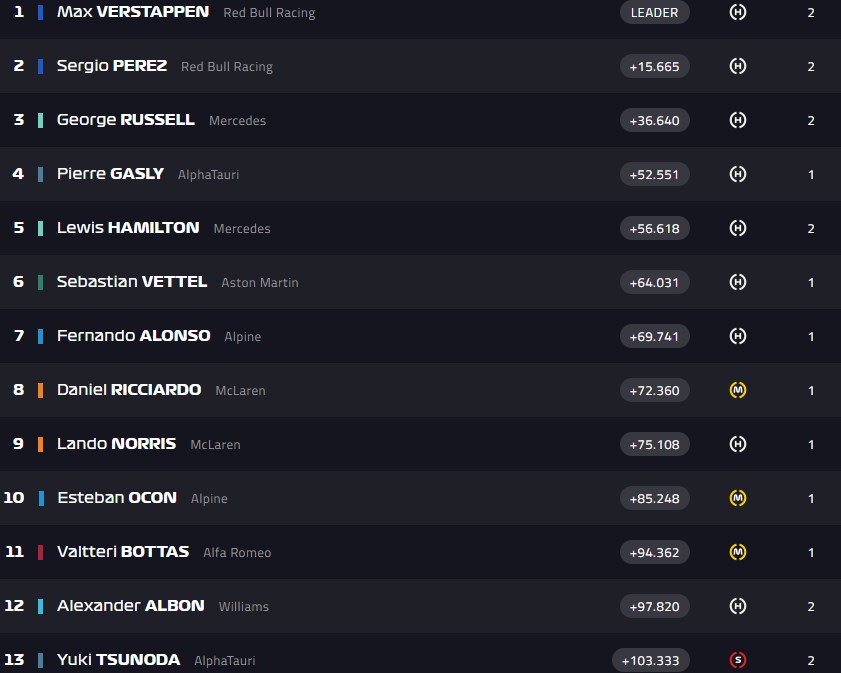
Task: Click Bottas's medium tyre icon
Action: 738,552
